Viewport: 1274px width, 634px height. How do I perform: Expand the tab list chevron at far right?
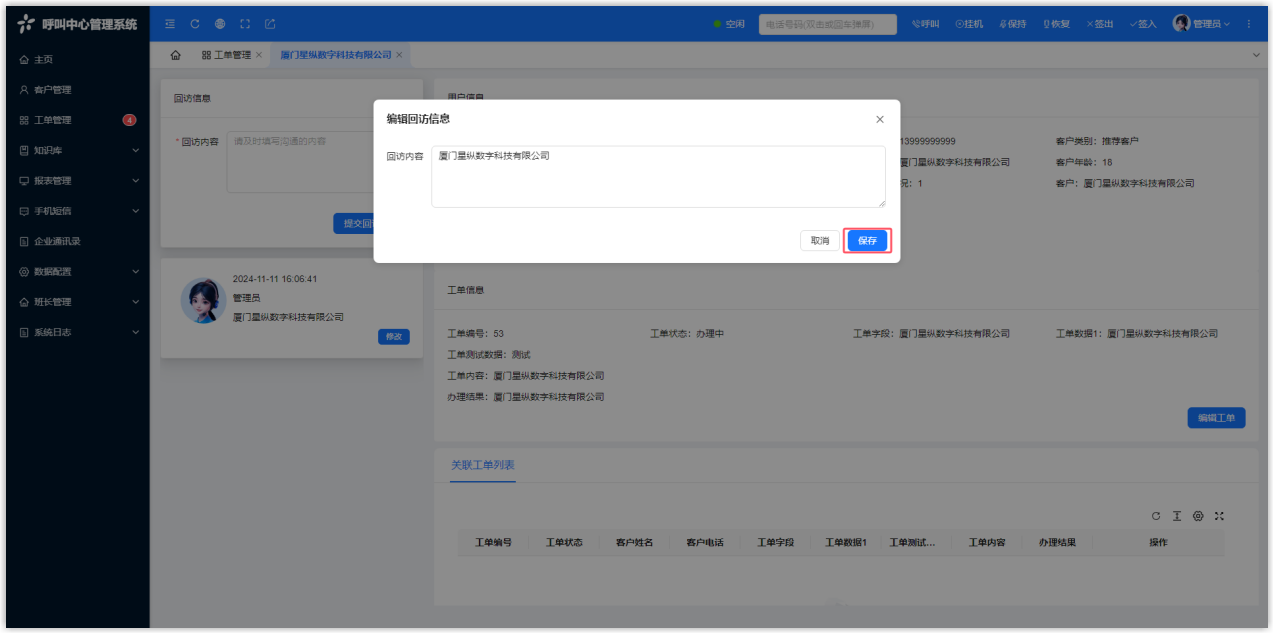(x=1256, y=55)
